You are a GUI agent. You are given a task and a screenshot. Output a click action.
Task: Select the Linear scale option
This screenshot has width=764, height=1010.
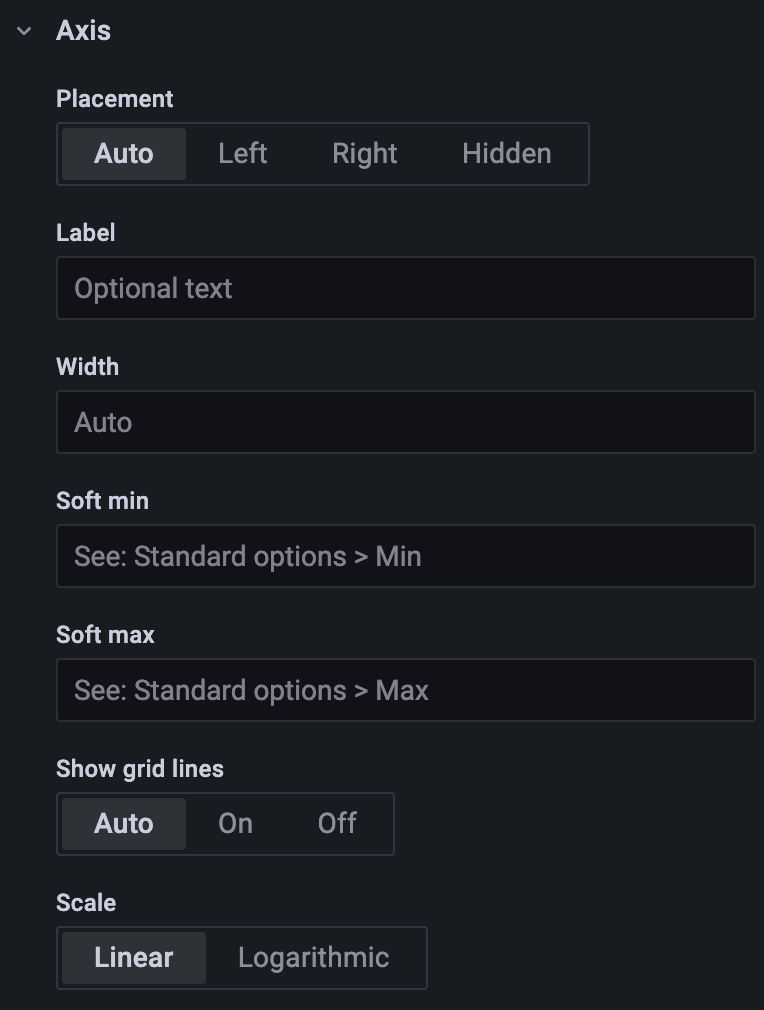tap(134, 958)
